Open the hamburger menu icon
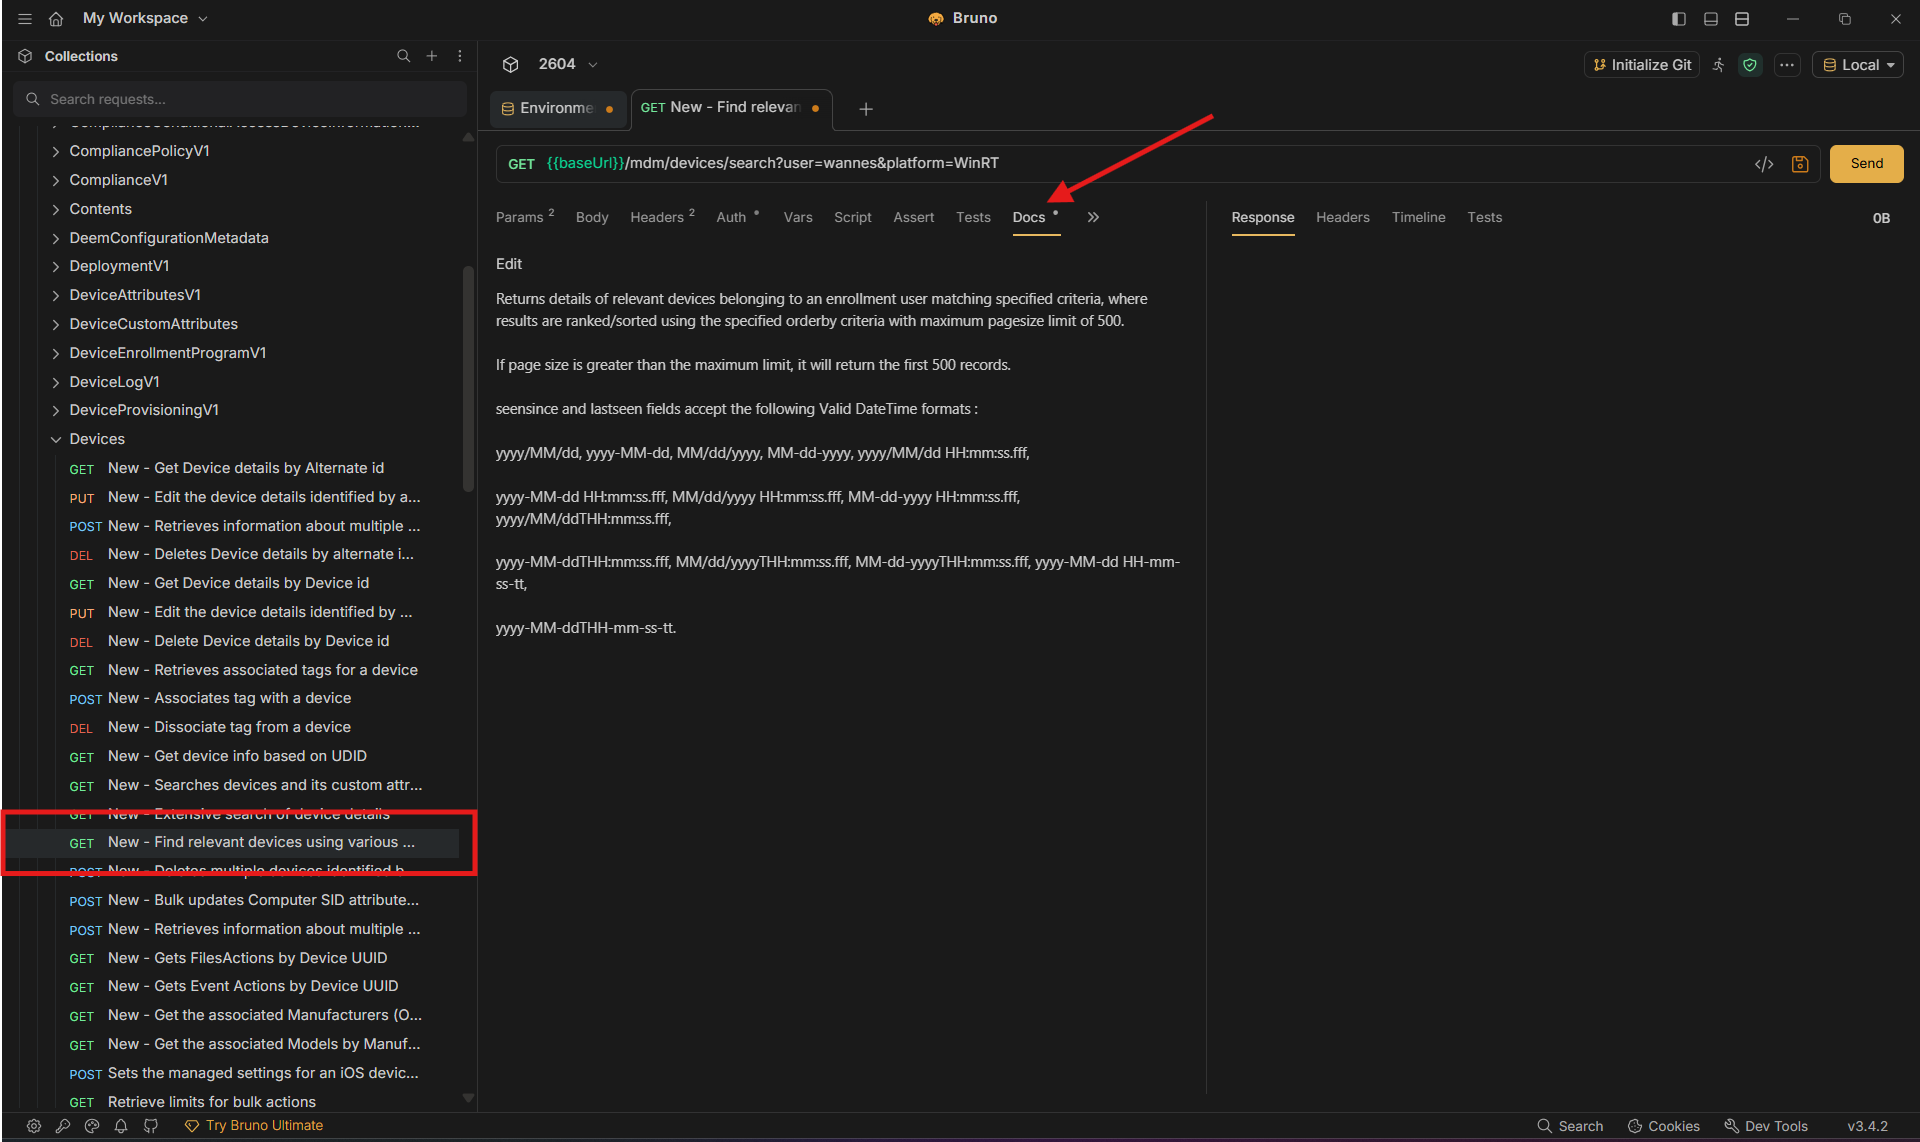 (25, 19)
